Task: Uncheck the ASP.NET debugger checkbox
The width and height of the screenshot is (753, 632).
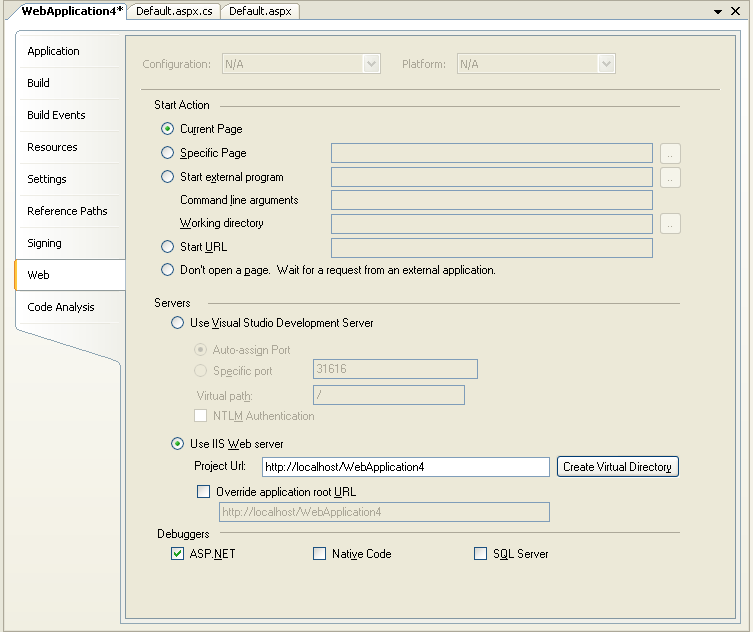Action: (177, 554)
